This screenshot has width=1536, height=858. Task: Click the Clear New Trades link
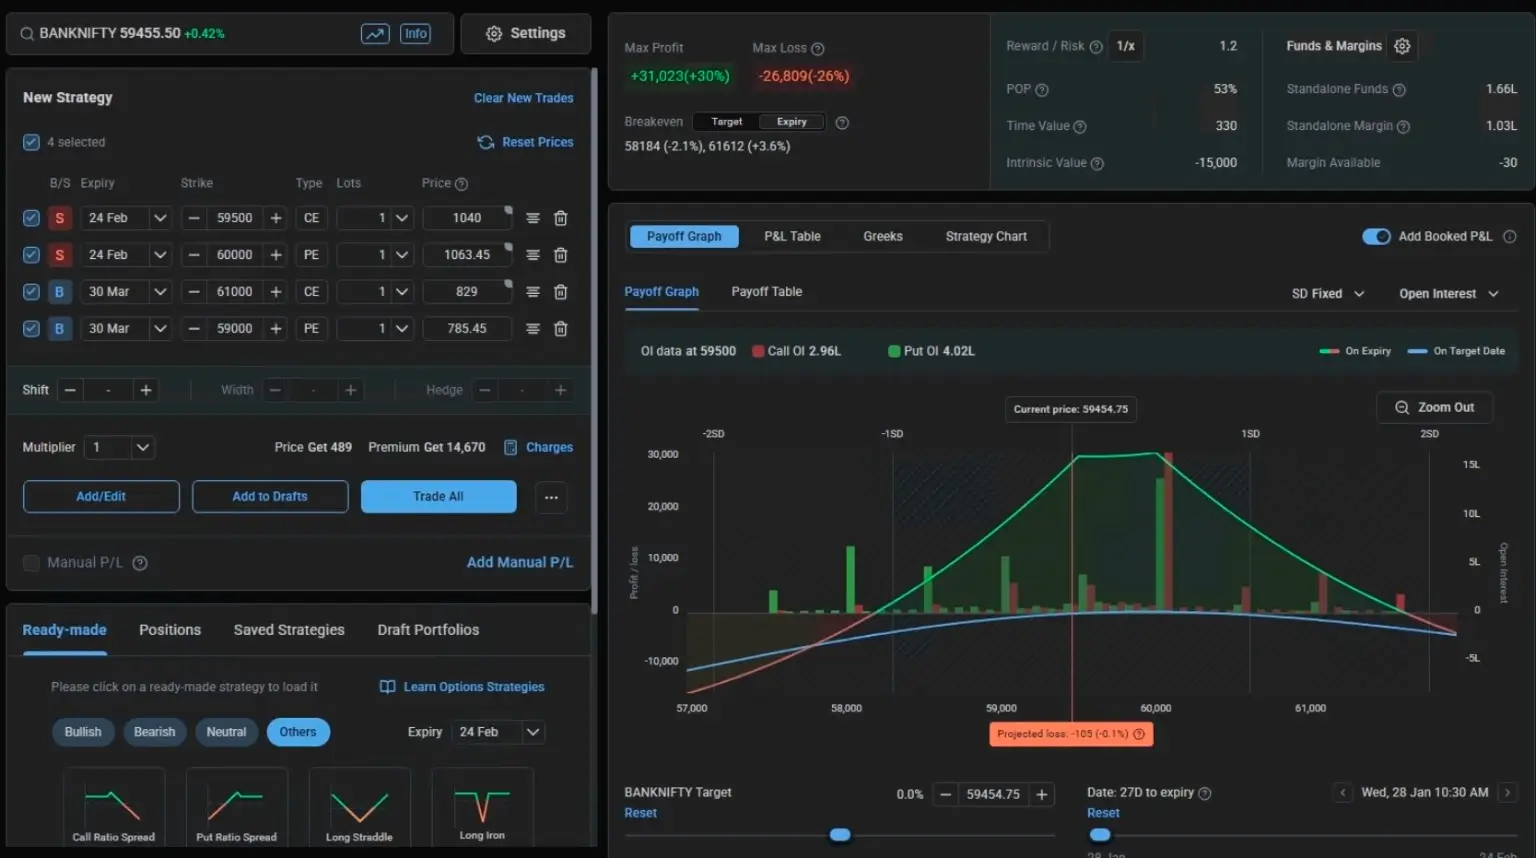click(523, 98)
